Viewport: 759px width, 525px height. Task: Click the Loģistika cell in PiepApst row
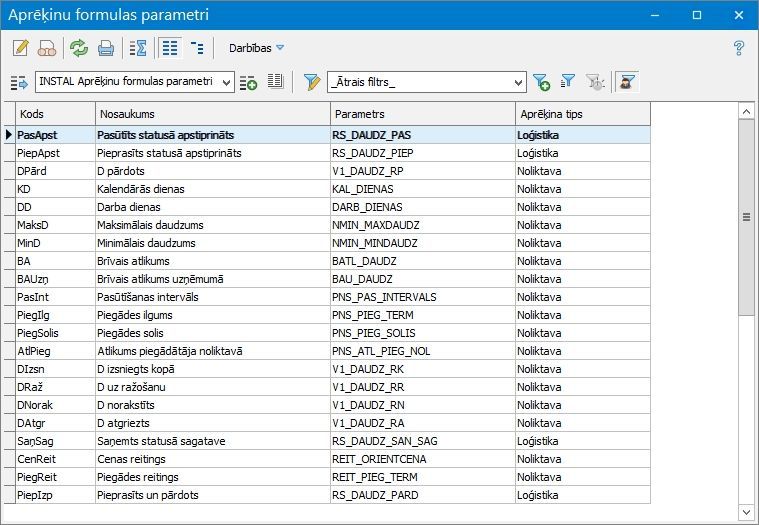(583, 153)
